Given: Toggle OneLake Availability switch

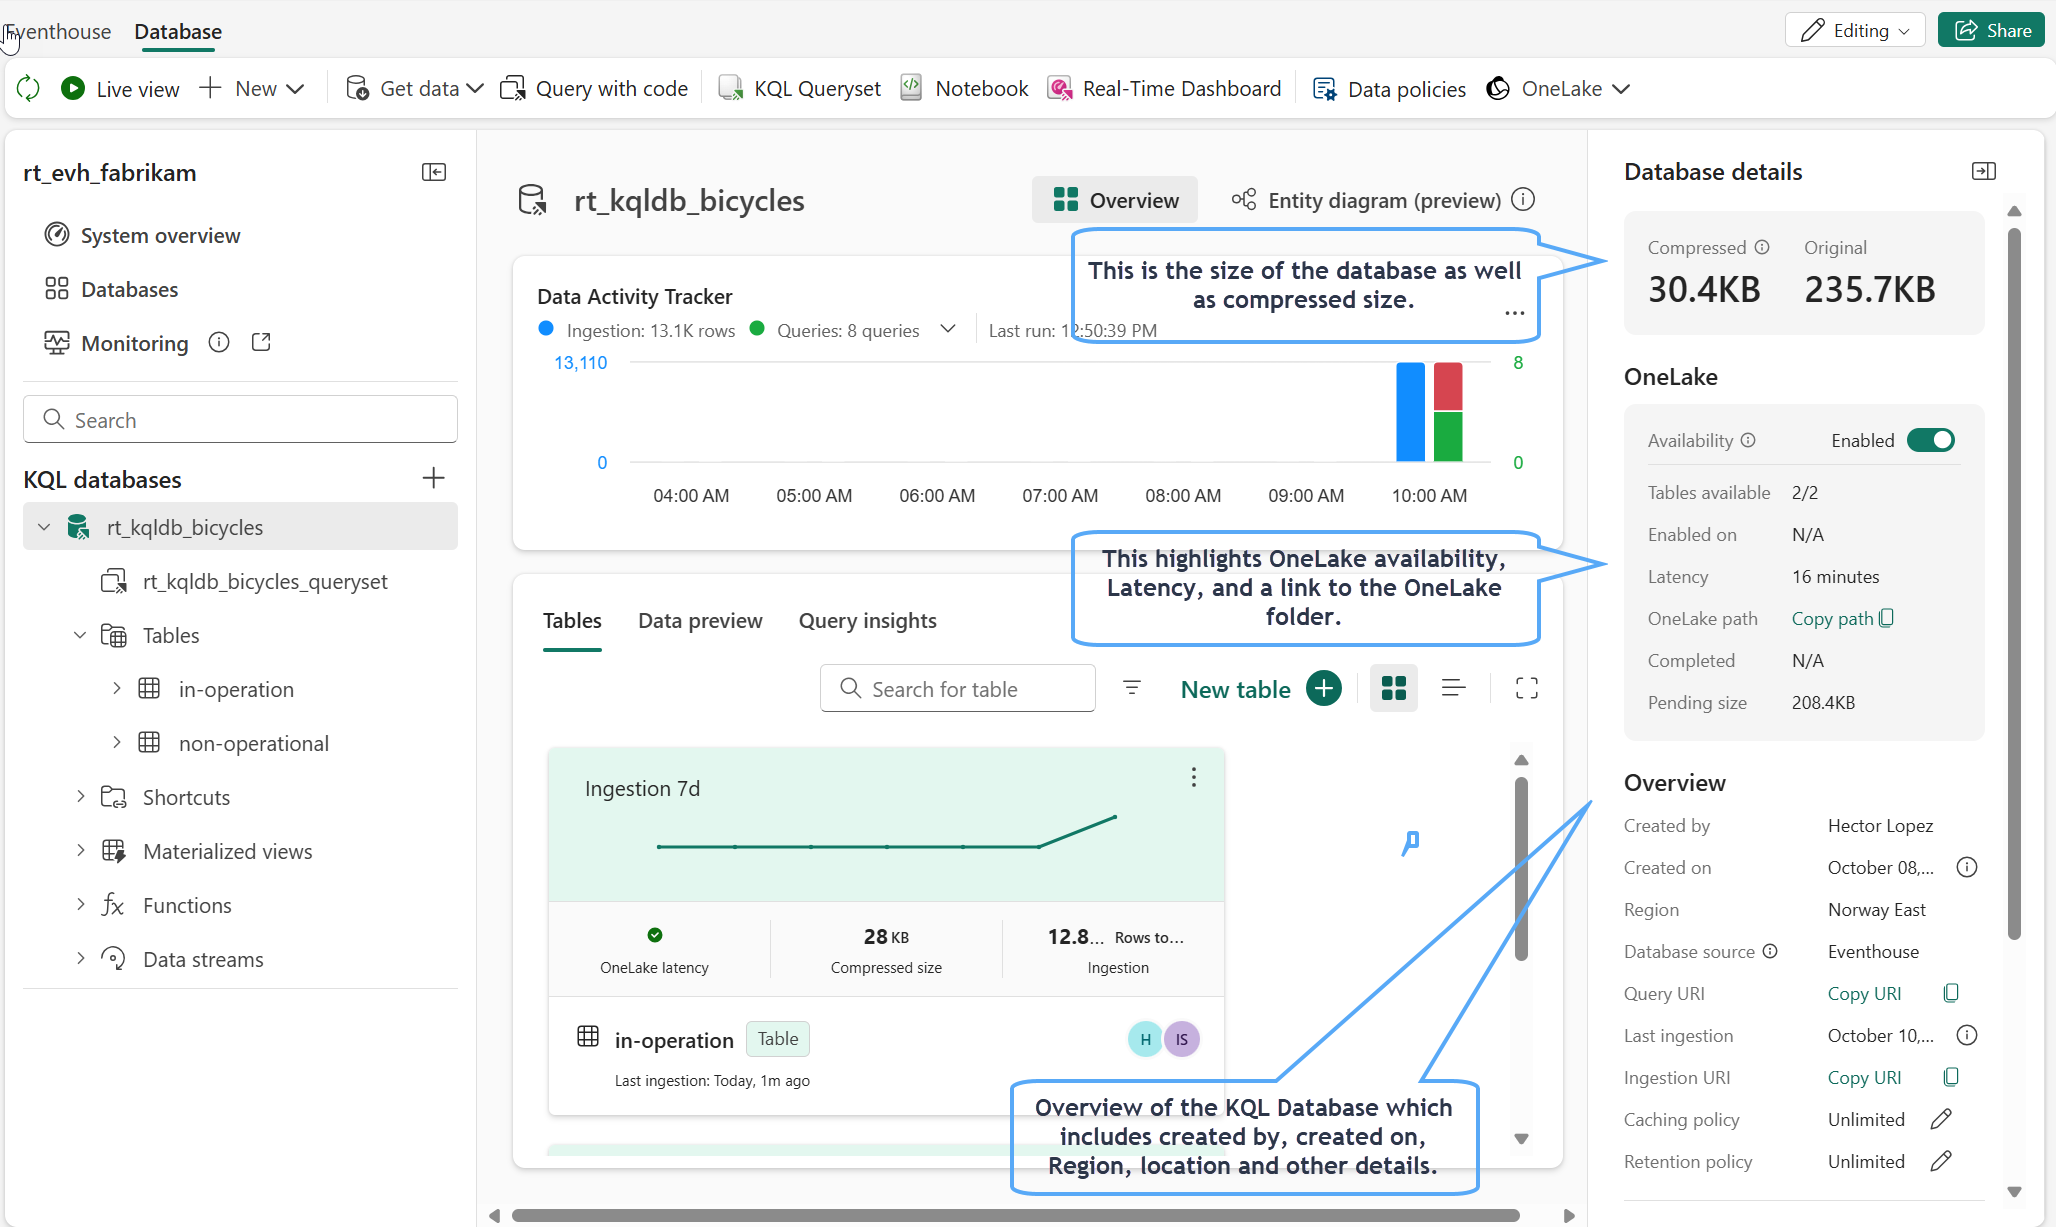Looking at the screenshot, I should pyautogui.click(x=1930, y=440).
